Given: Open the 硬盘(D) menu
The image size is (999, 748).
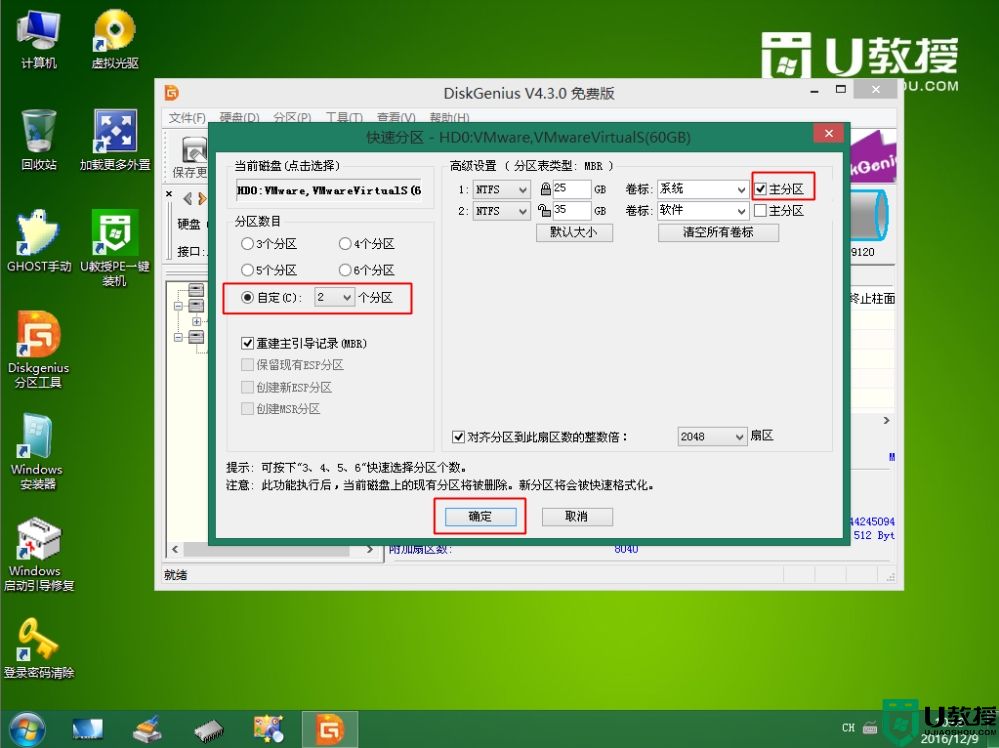Looking at the screenshot, I should coord(240,117).
